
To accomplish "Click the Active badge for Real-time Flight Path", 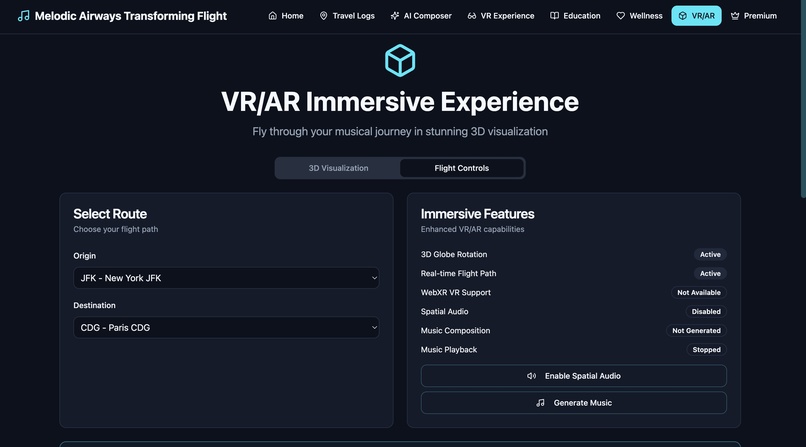I will click(x=710, y=273).
